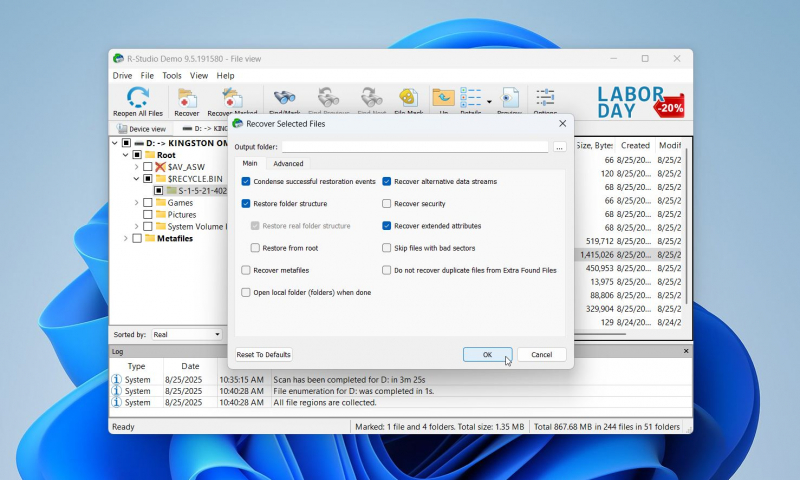Expand the System Volume folder node
The image size is (800, 480).
(136, 226)
